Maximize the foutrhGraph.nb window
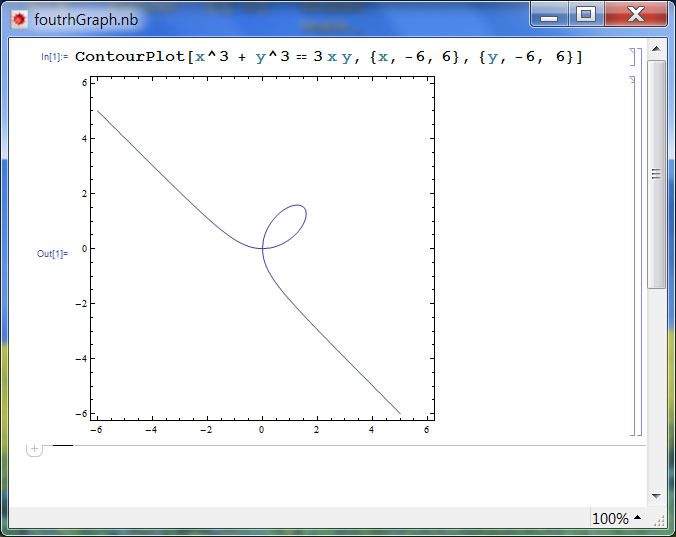The height and width of the screenshot is (537, 676). click(x=586, y=15)
